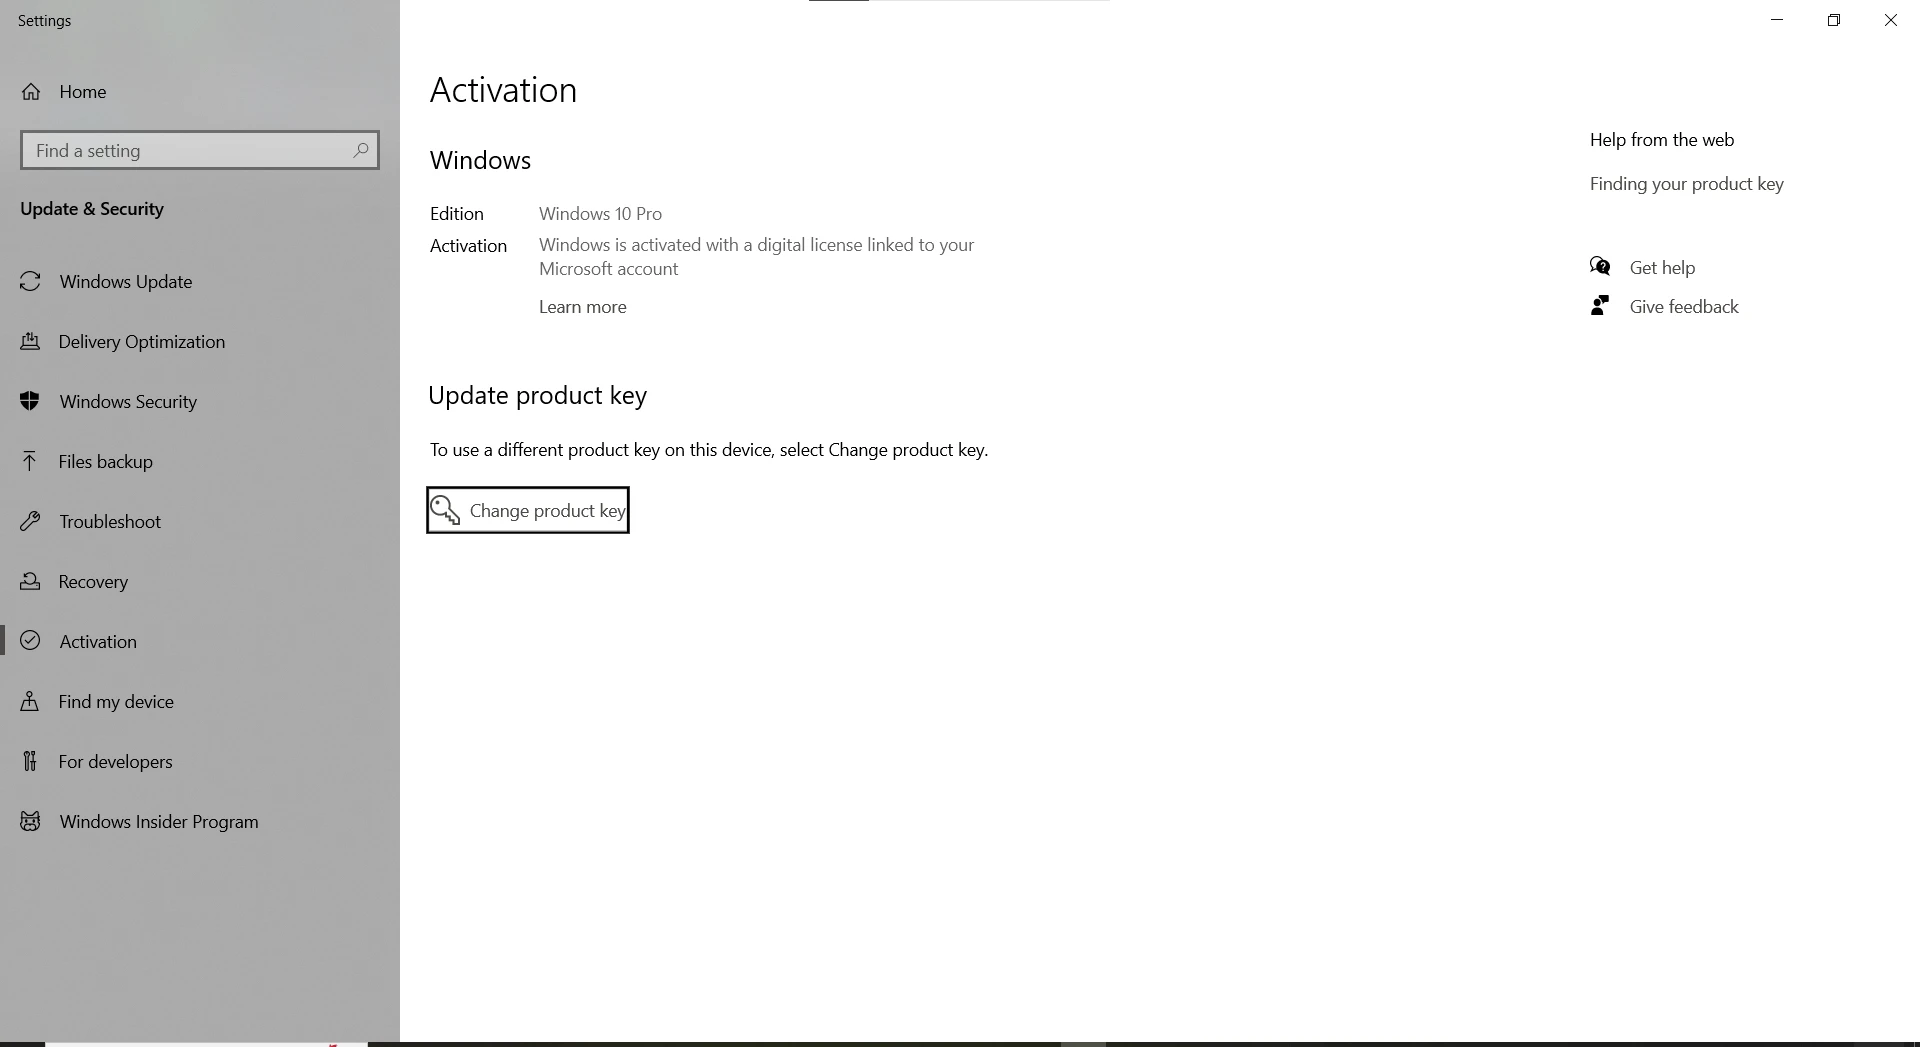Open Windows Update settings page
1920x1047 pixels.
200,281
